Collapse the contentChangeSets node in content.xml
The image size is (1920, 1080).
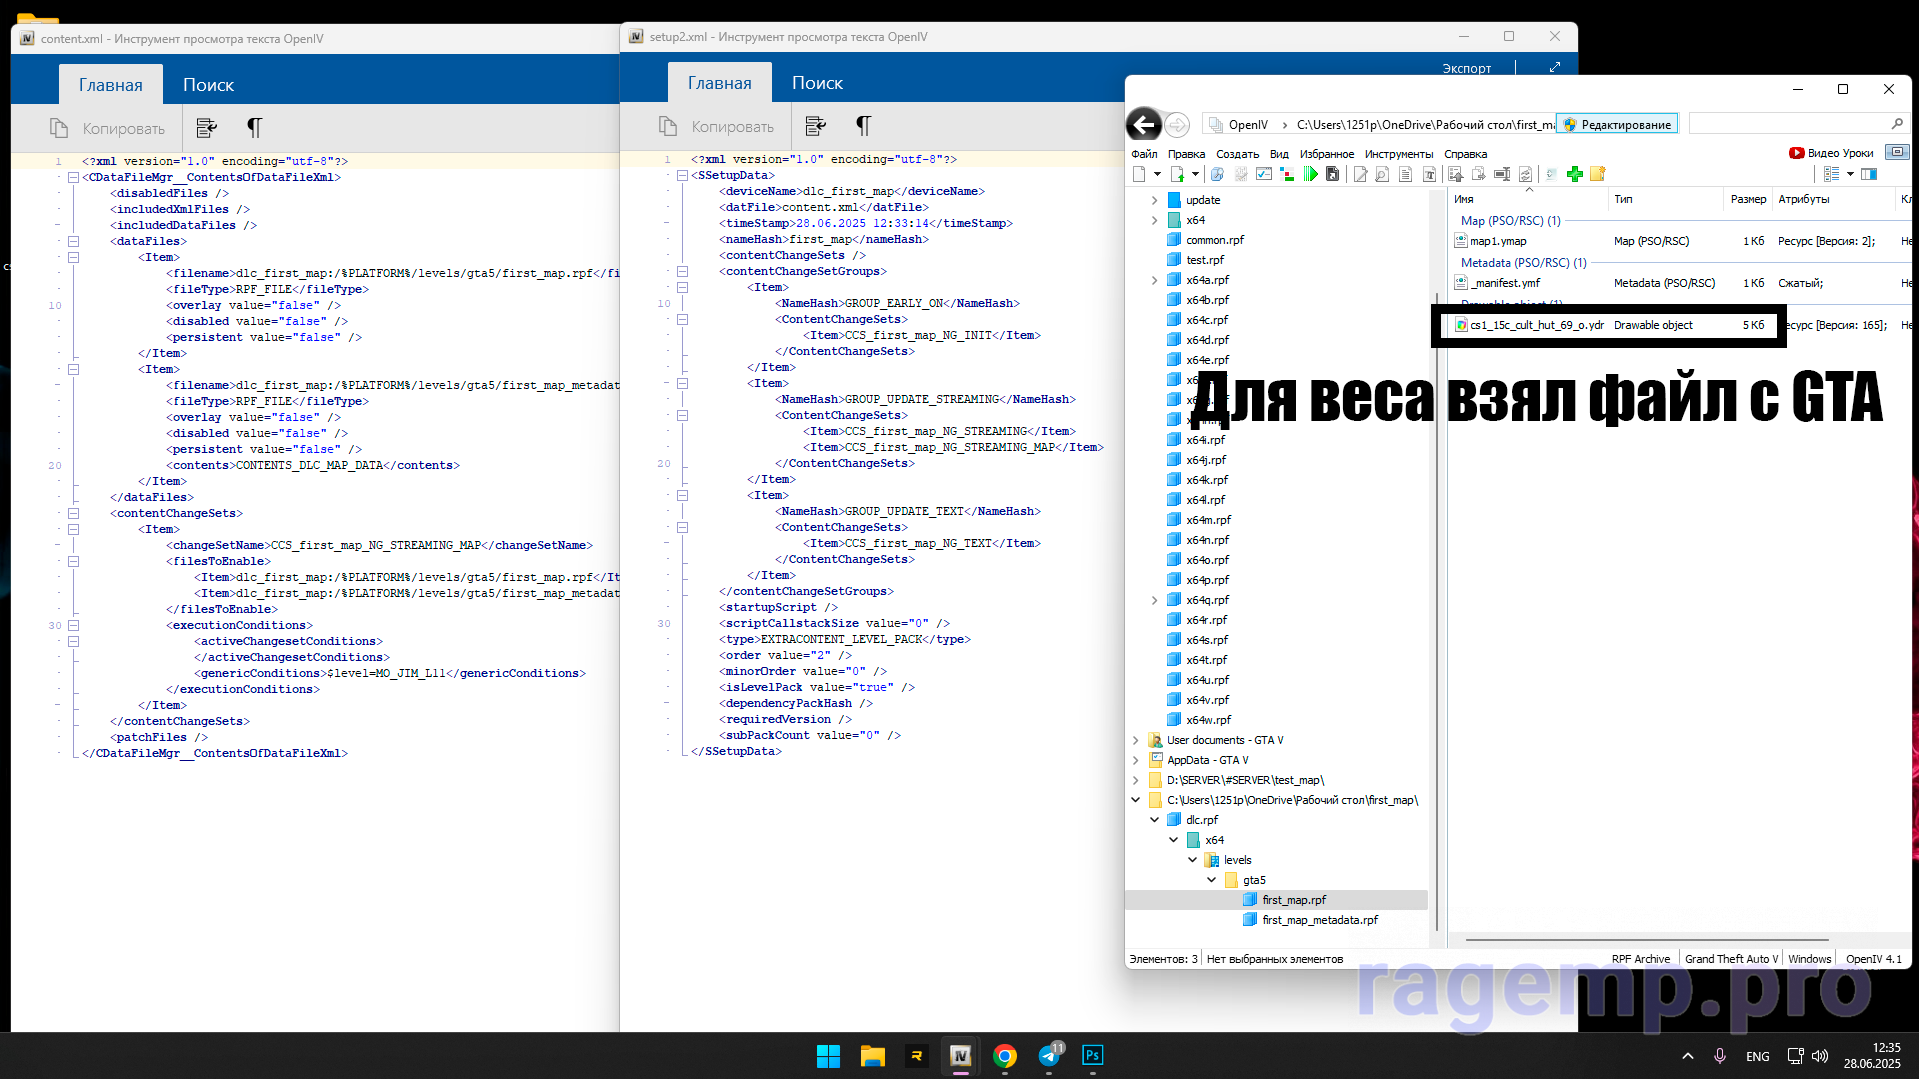[x=73, y=513]
